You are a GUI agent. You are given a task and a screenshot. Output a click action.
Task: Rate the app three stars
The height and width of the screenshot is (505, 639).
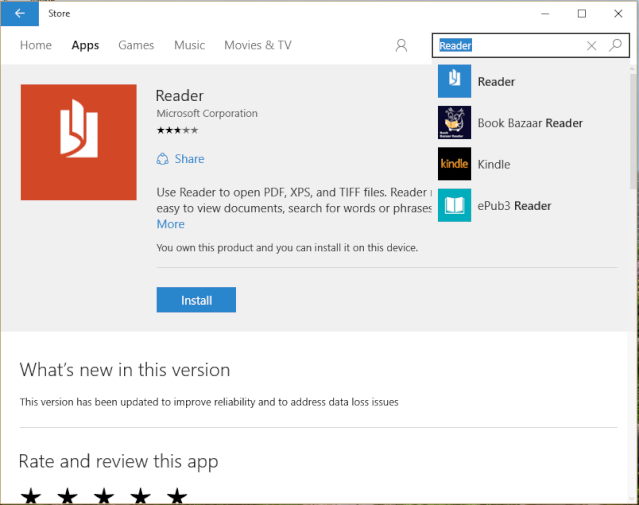tap(104, 496)
